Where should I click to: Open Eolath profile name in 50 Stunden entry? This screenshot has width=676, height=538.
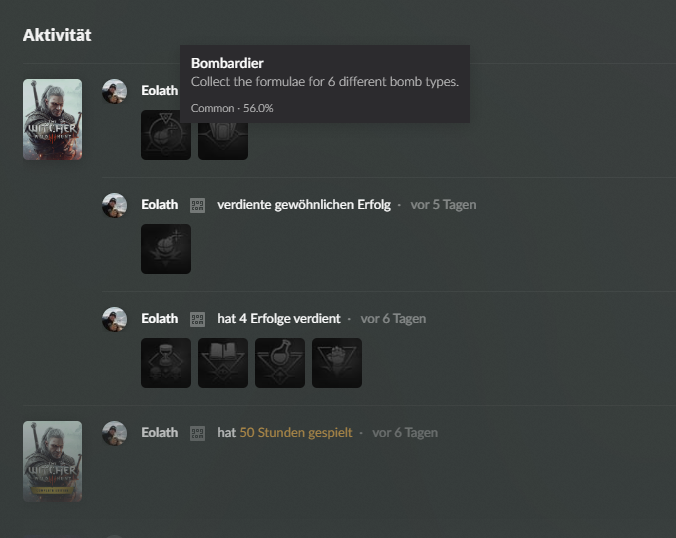coord(160,432)
